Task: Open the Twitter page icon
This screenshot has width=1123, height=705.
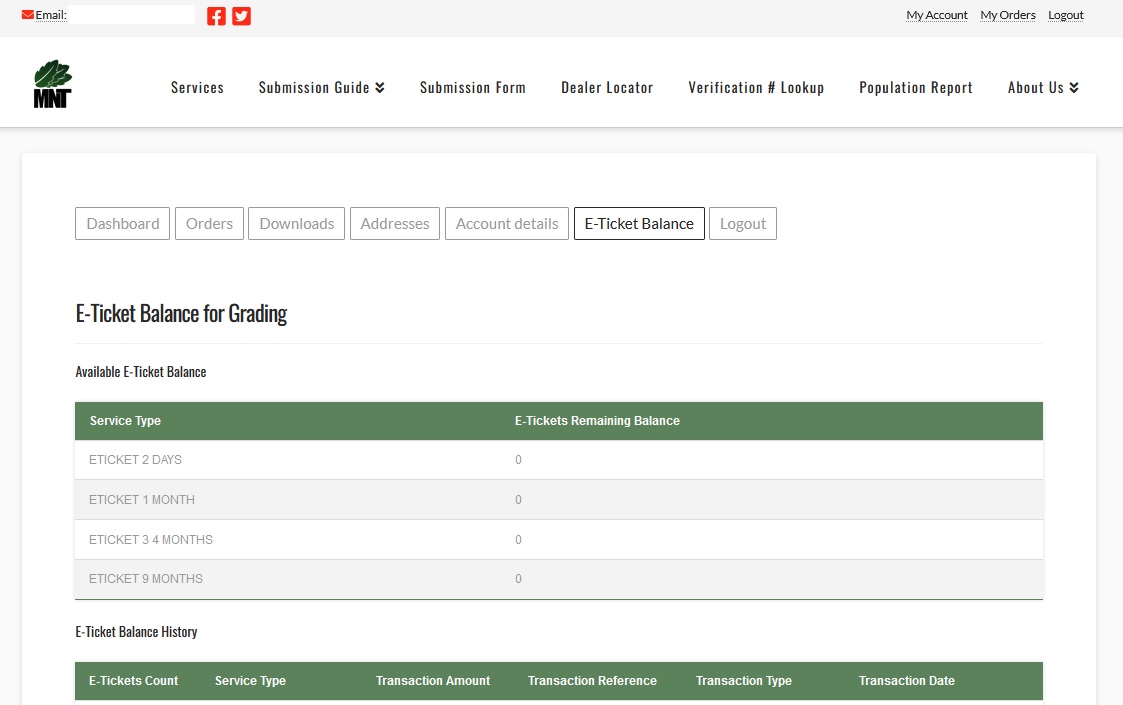Action: click(x=242, y=16)
